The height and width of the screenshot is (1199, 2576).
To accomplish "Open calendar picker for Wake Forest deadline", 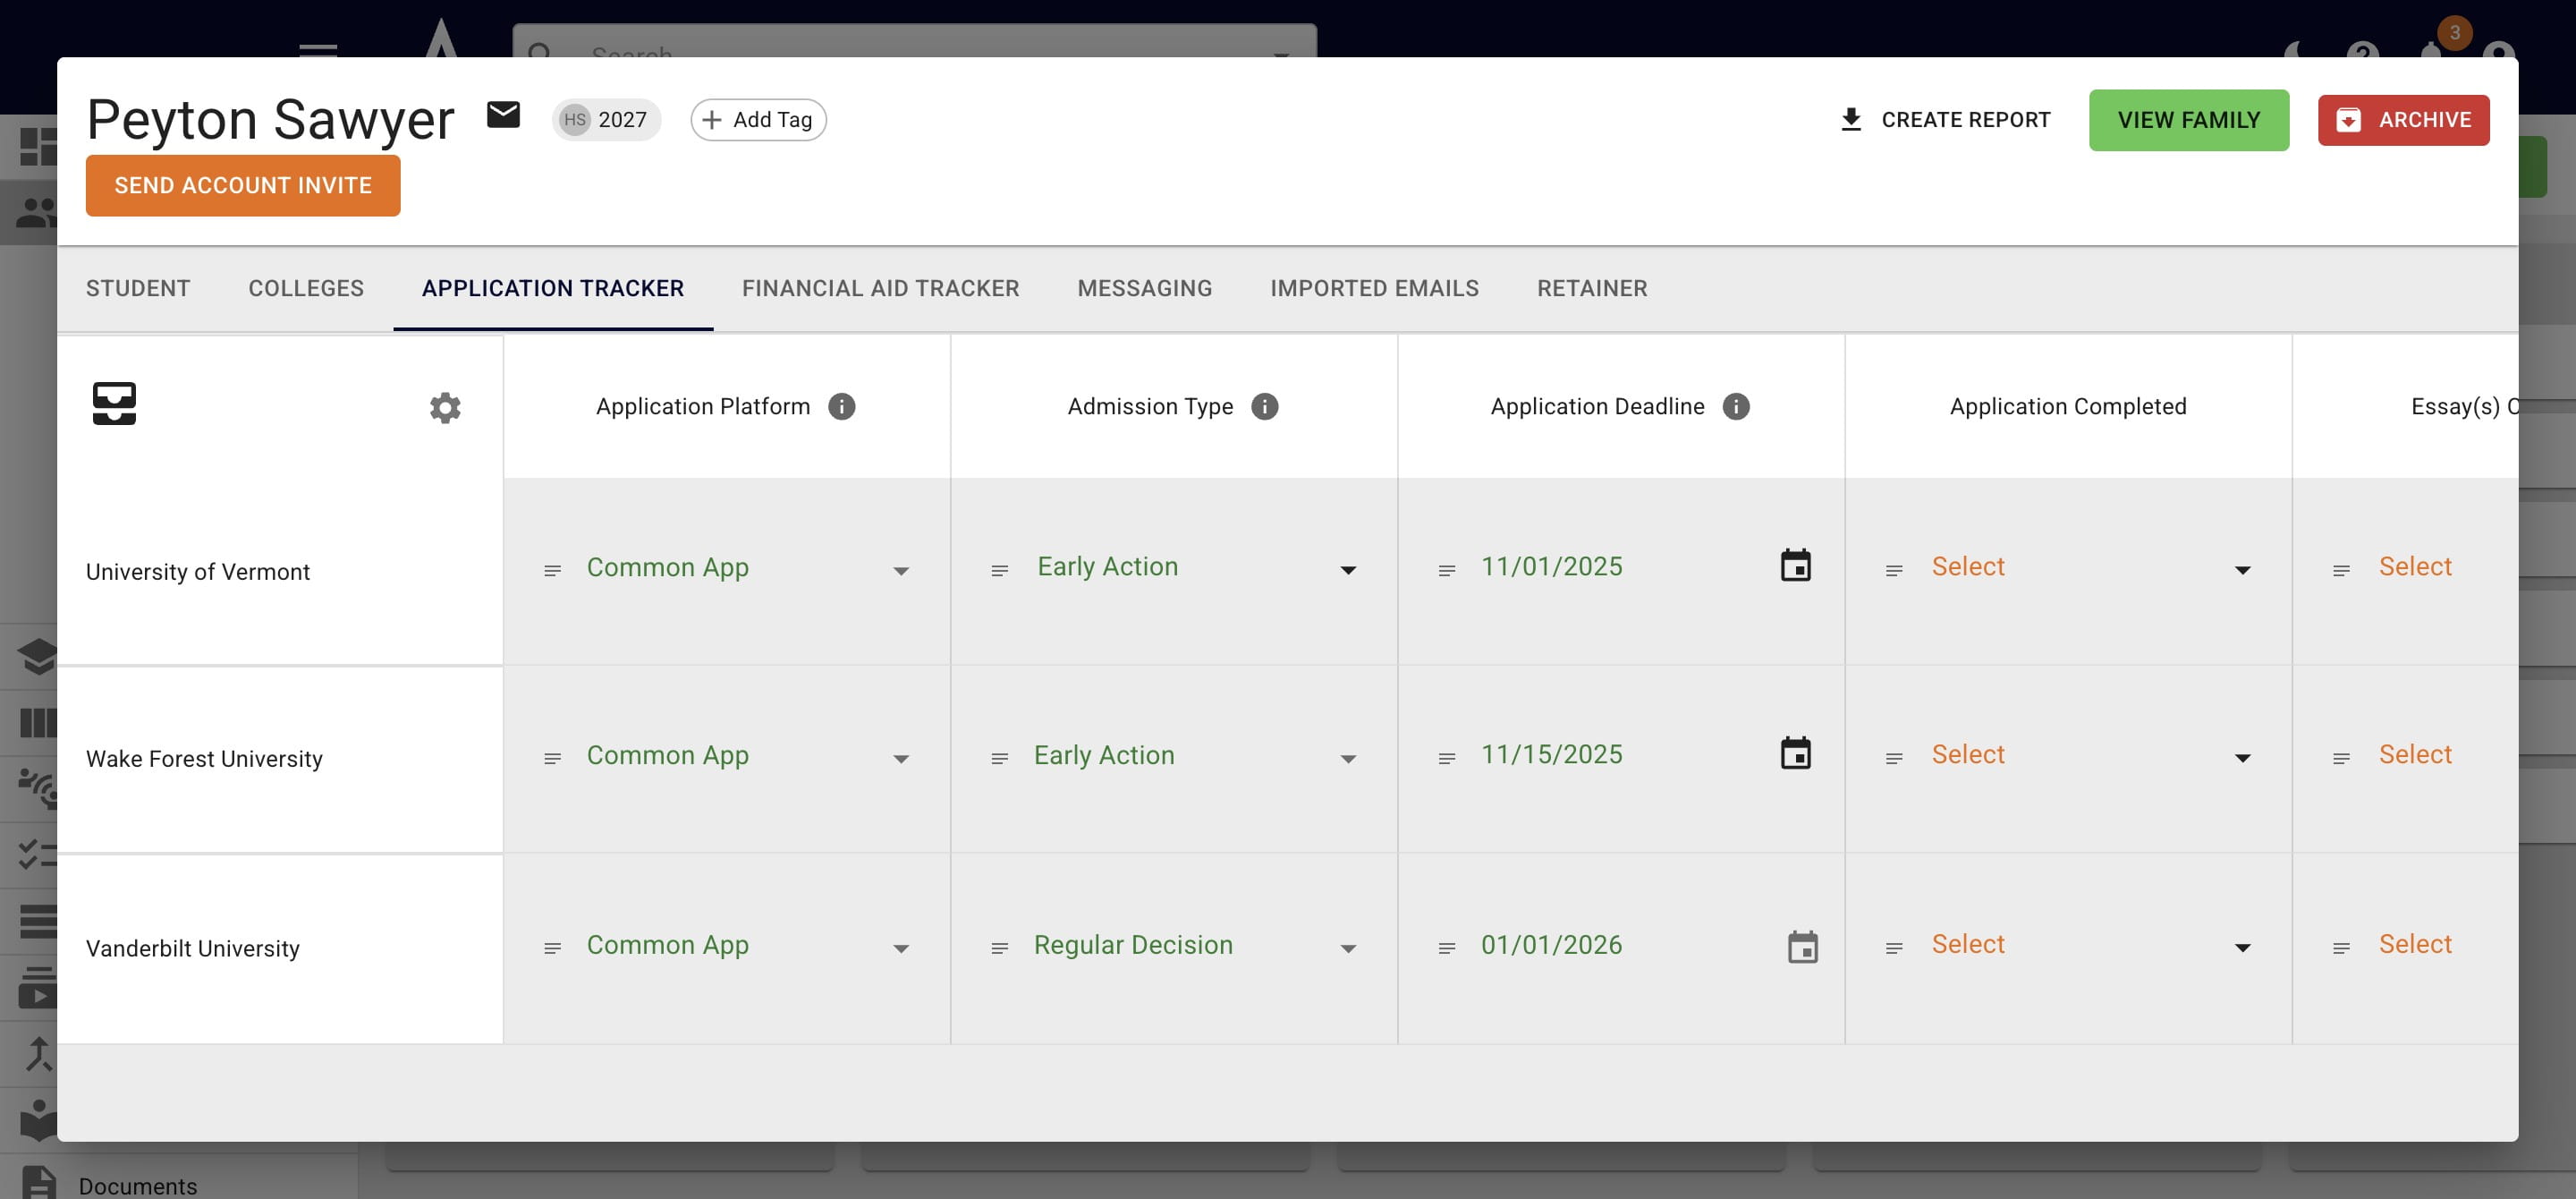I will point(1796,754).
